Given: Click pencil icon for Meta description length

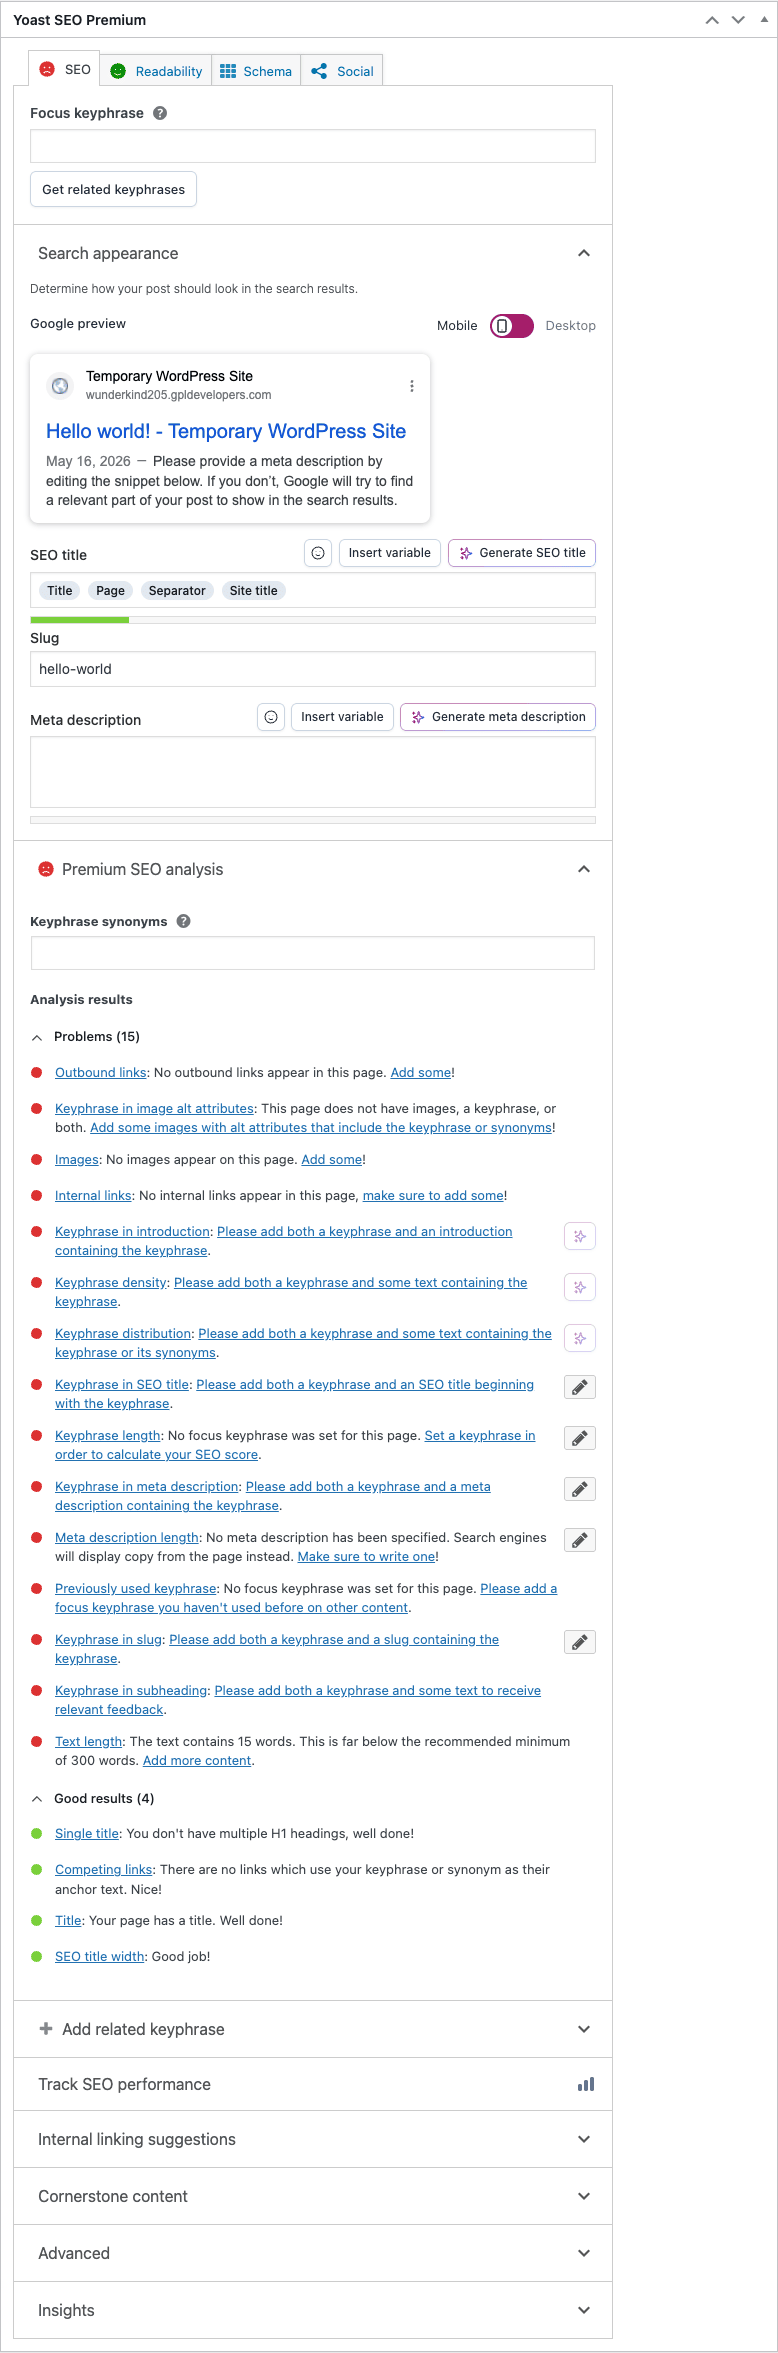Looking at the screenshot, I should pos(580,1540).
